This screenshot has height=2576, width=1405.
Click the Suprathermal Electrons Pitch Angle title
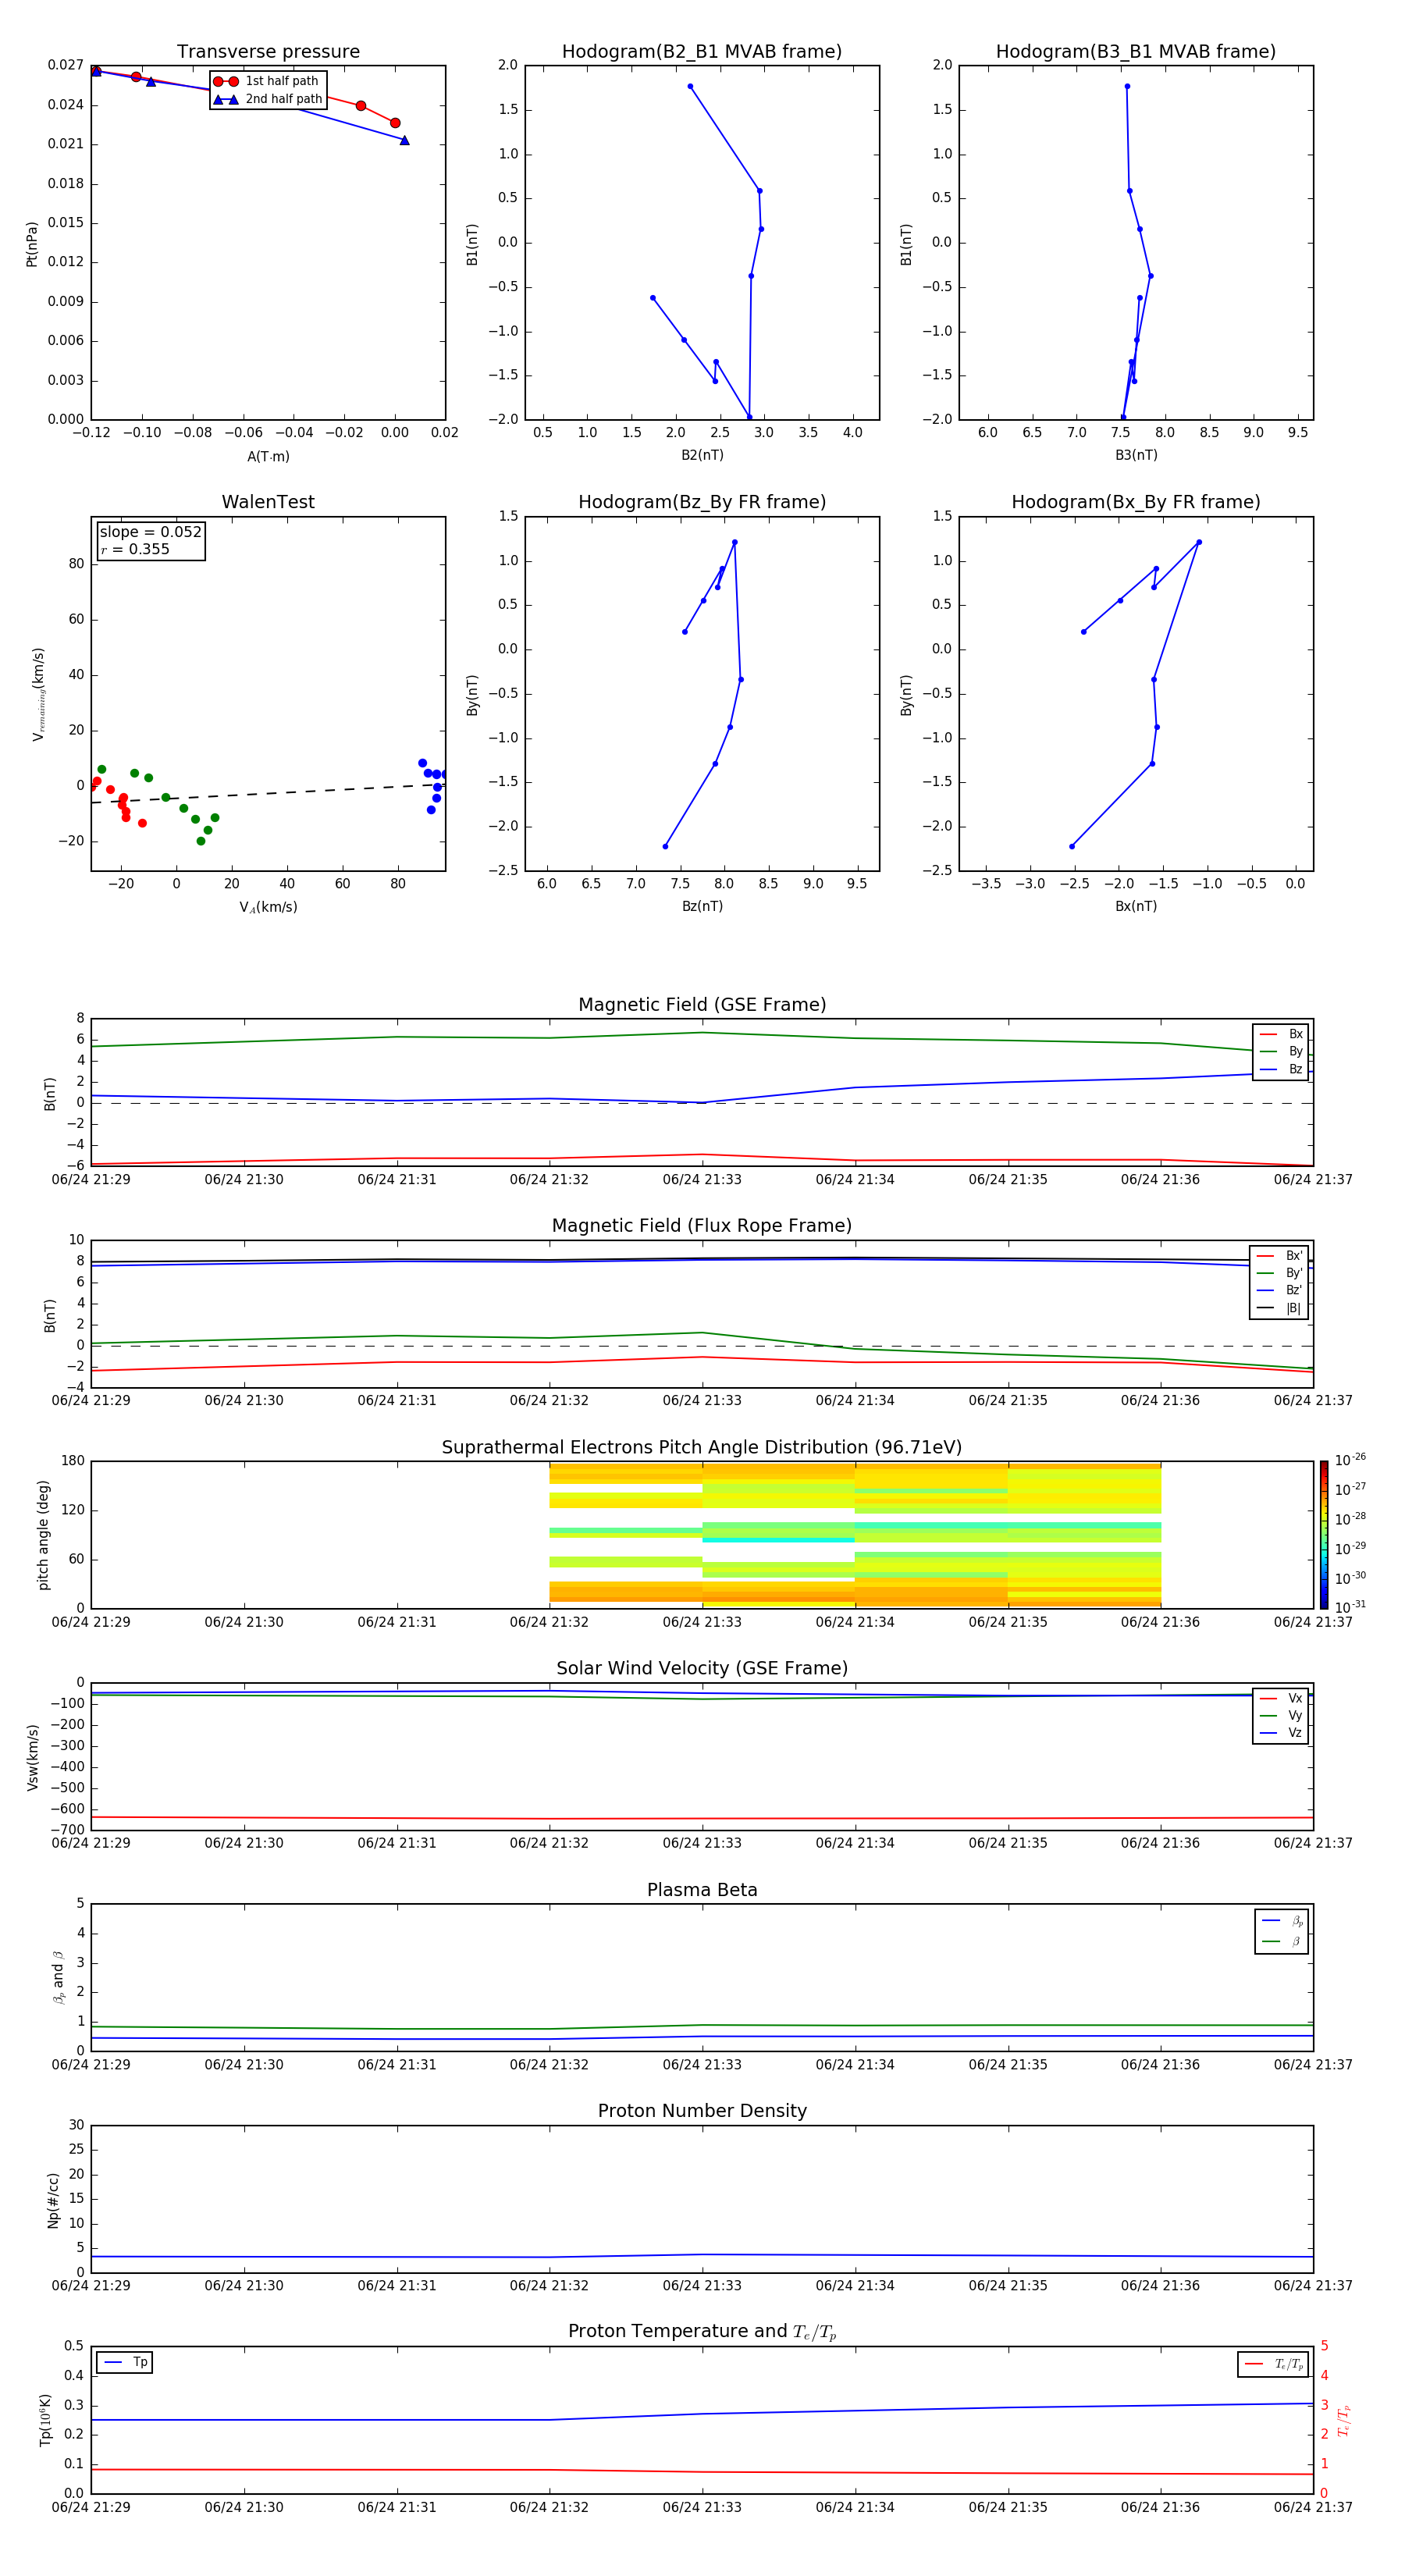click(702, 1448)
